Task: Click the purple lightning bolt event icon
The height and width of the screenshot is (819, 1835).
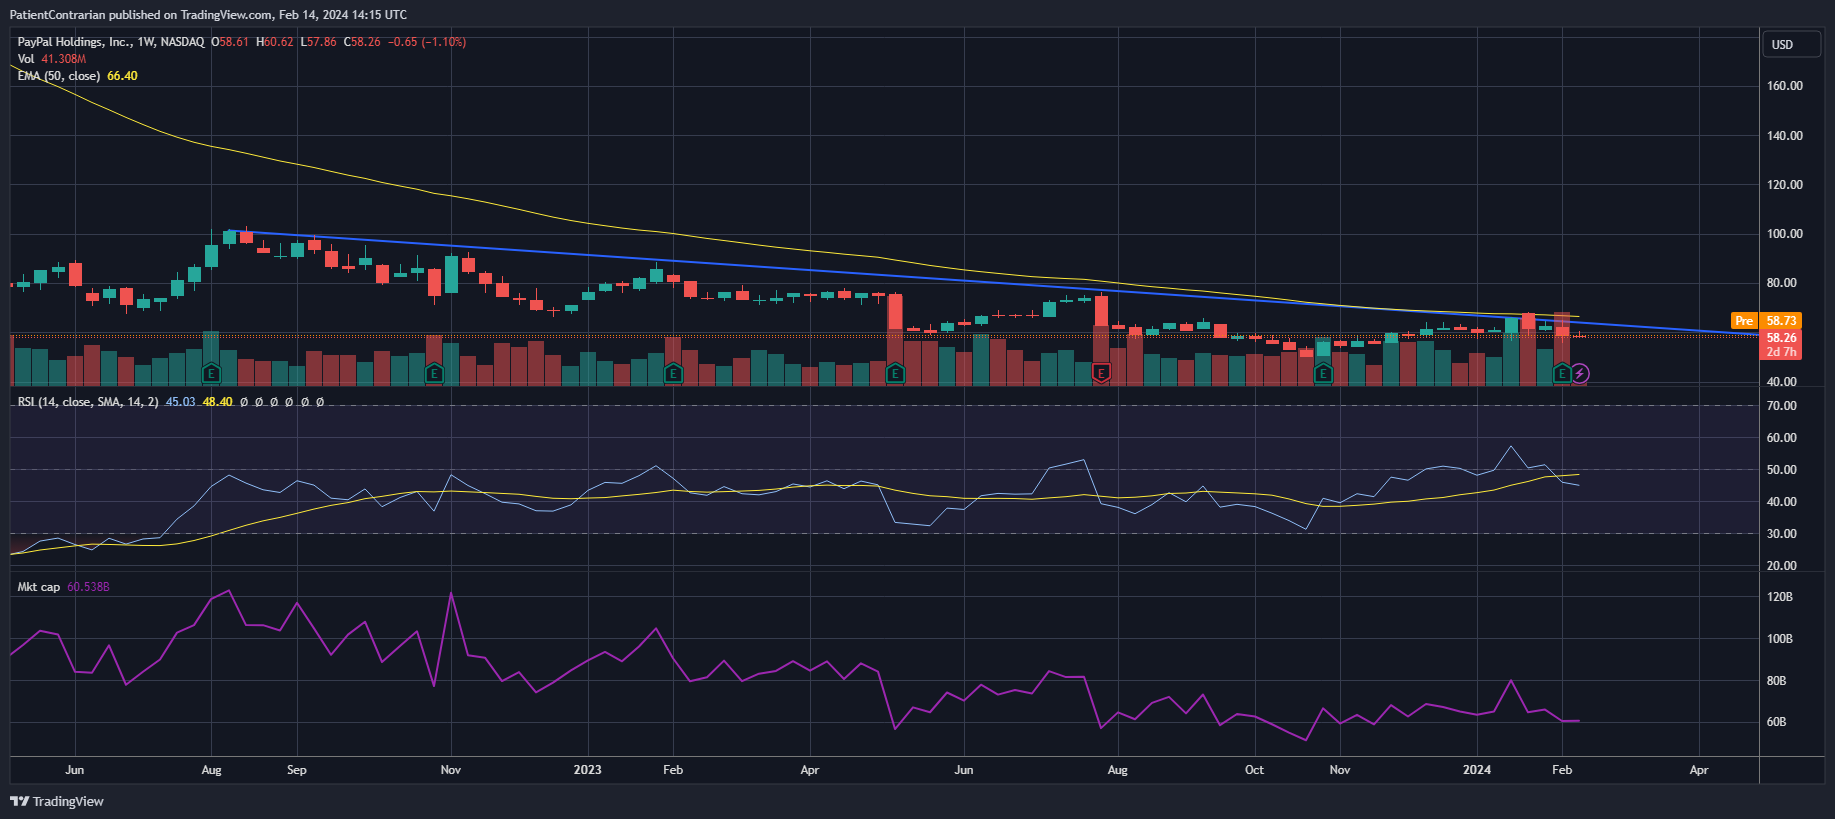Action: (1580, 374)
